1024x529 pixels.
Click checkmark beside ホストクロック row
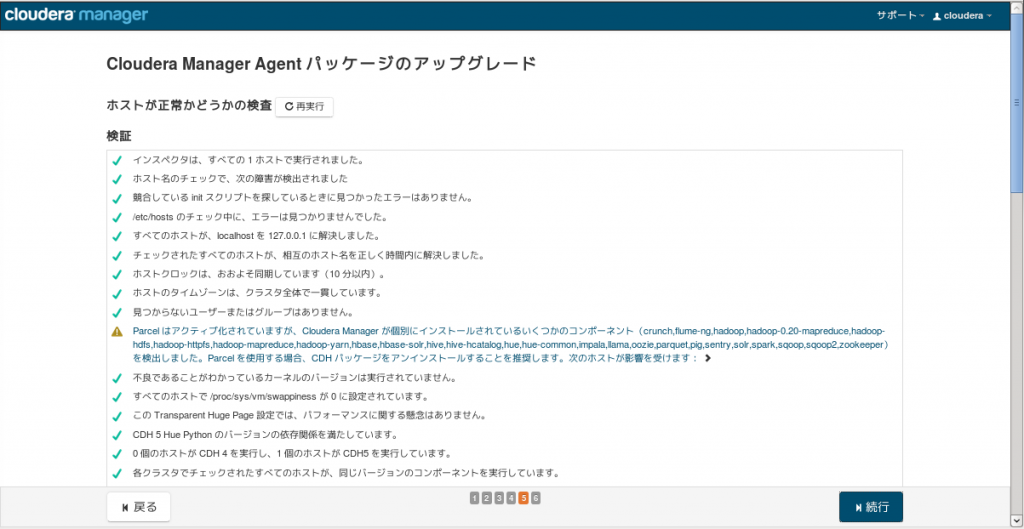tap(117, 274)
